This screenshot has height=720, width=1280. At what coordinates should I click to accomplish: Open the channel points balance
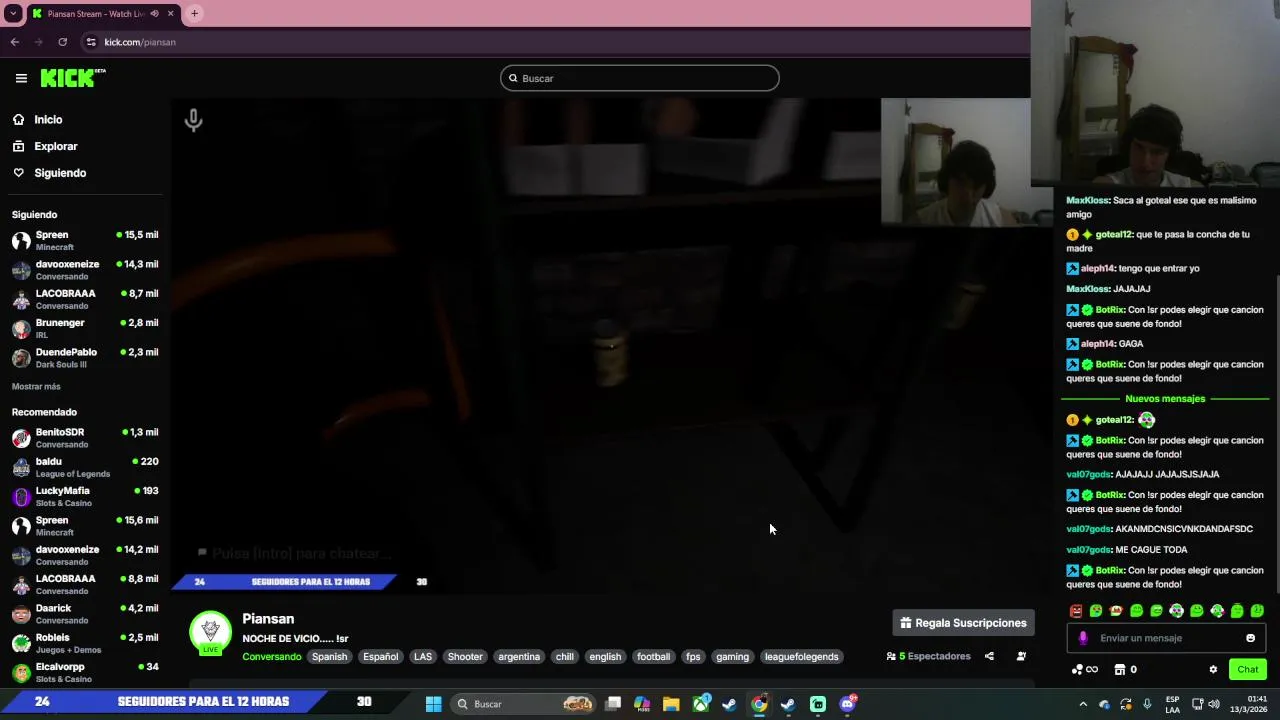coord(1084,670)
